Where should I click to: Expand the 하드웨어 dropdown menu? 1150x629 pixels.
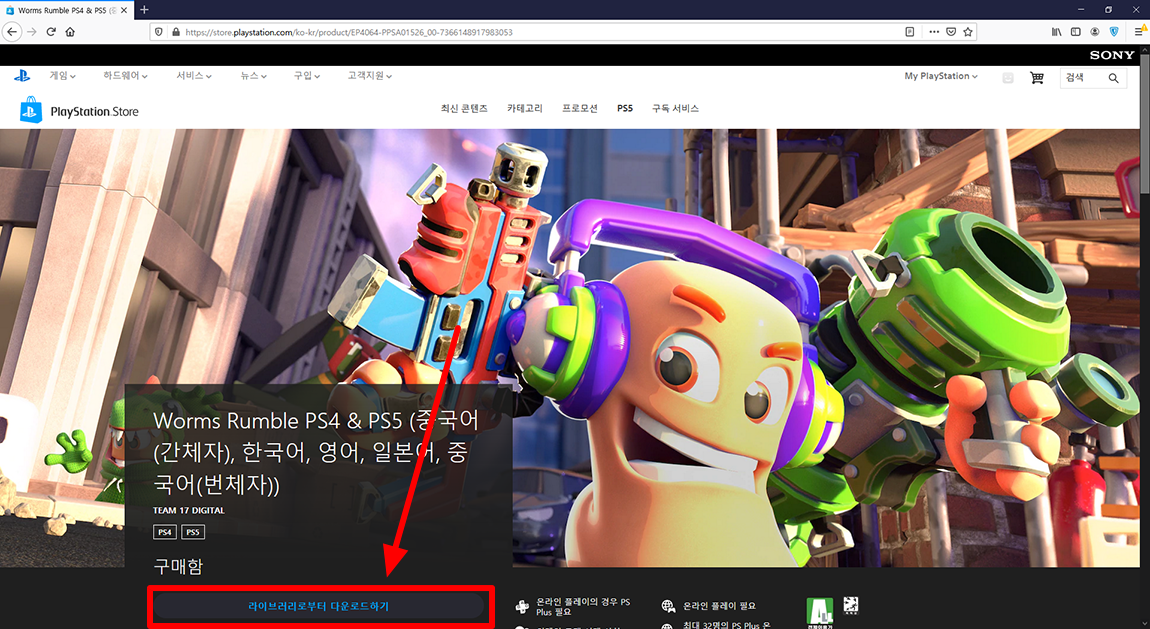[125, 76]
